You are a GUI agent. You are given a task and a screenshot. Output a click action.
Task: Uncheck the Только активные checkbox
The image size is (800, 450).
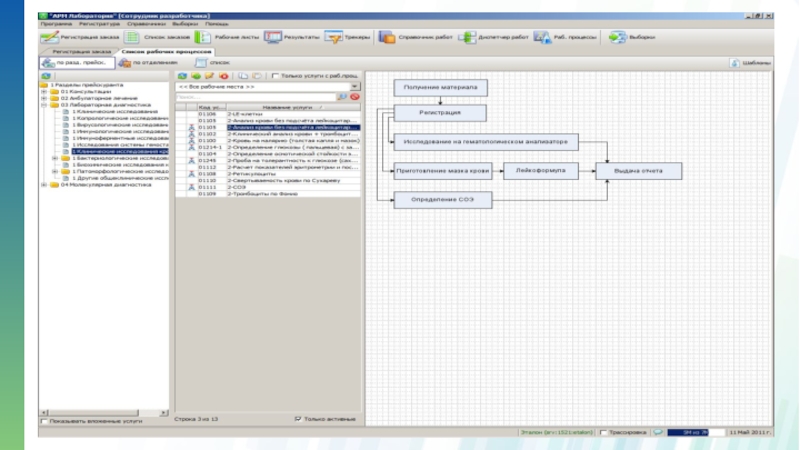pos(297,418)
